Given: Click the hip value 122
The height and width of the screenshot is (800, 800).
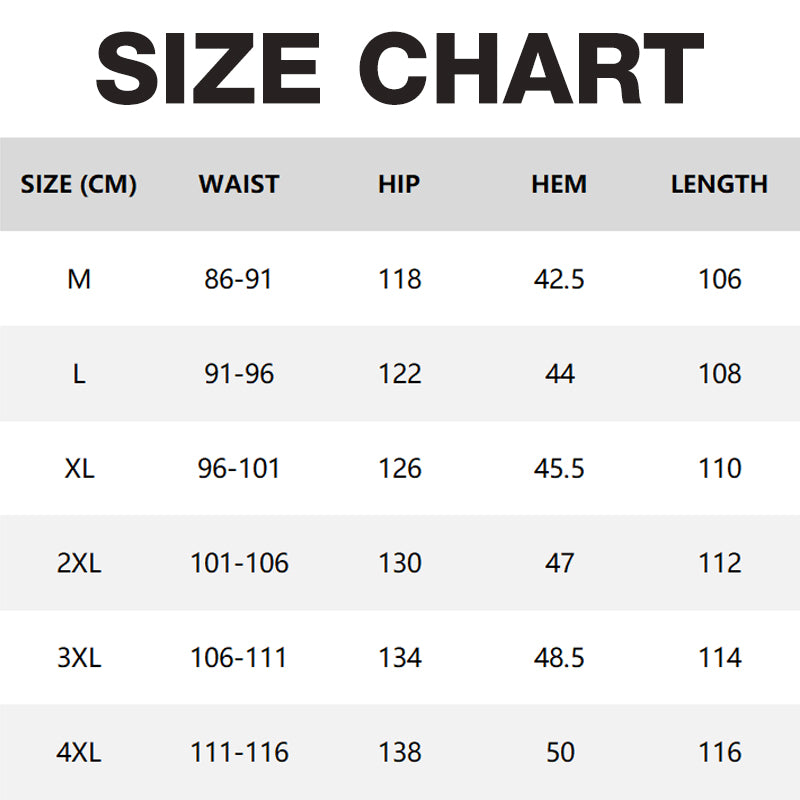Looking at the screenshot, I should pos(399,374).
